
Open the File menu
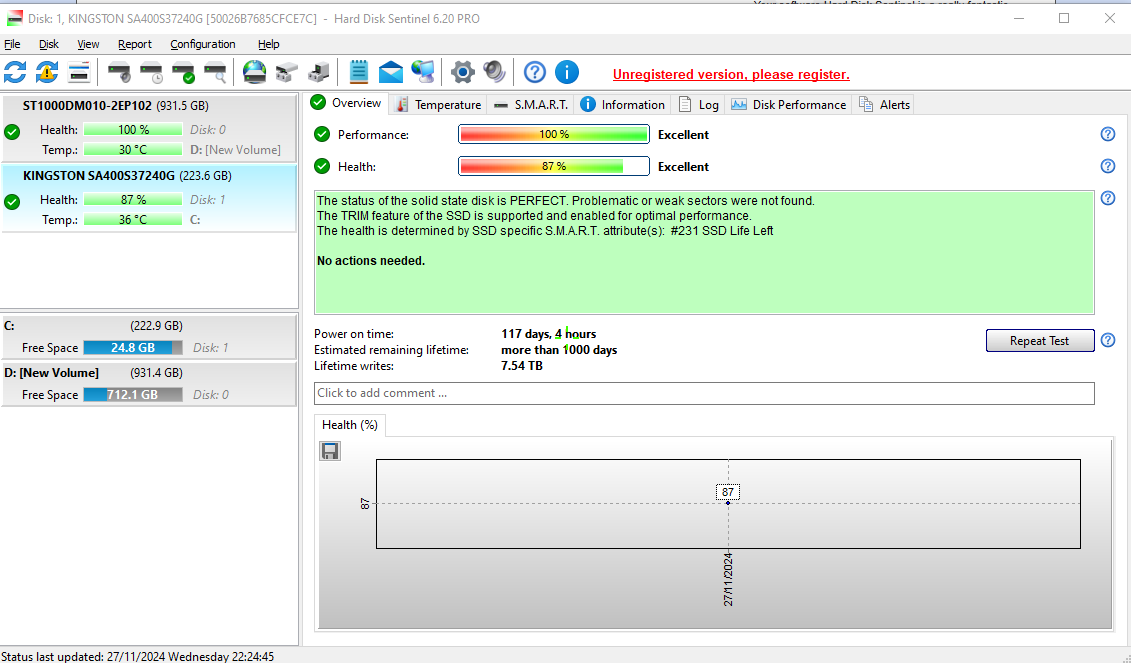tap(12, 44)
